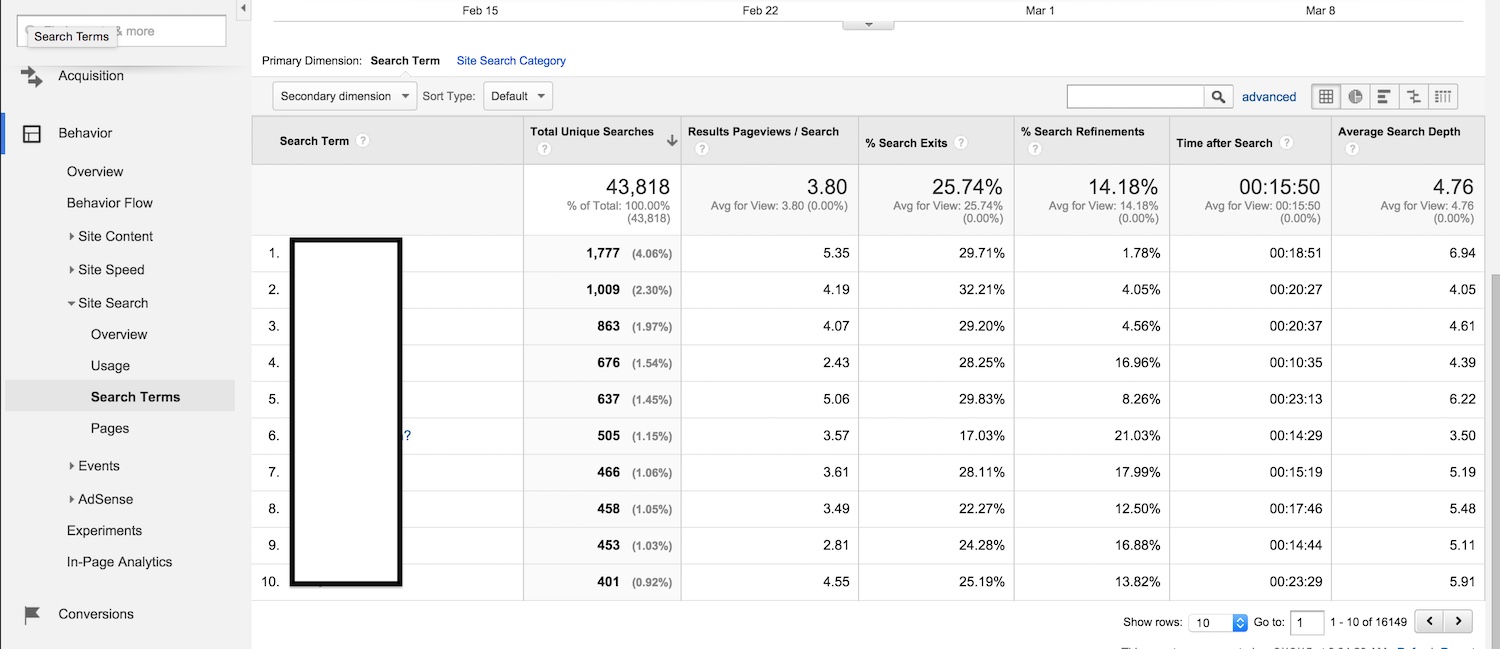The image size is (1500, 649).
Task: Click the 21.03% search refinements value
Action: pos(1134,436)
